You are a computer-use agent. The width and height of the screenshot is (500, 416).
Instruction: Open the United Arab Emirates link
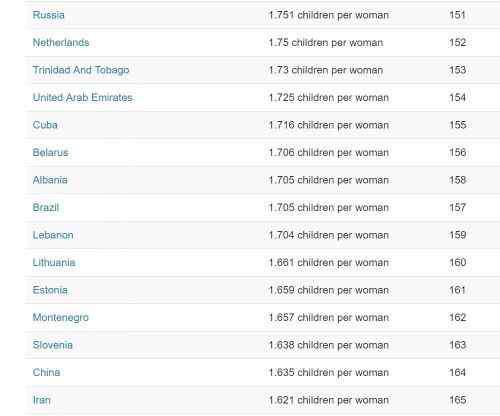(82, 98)
